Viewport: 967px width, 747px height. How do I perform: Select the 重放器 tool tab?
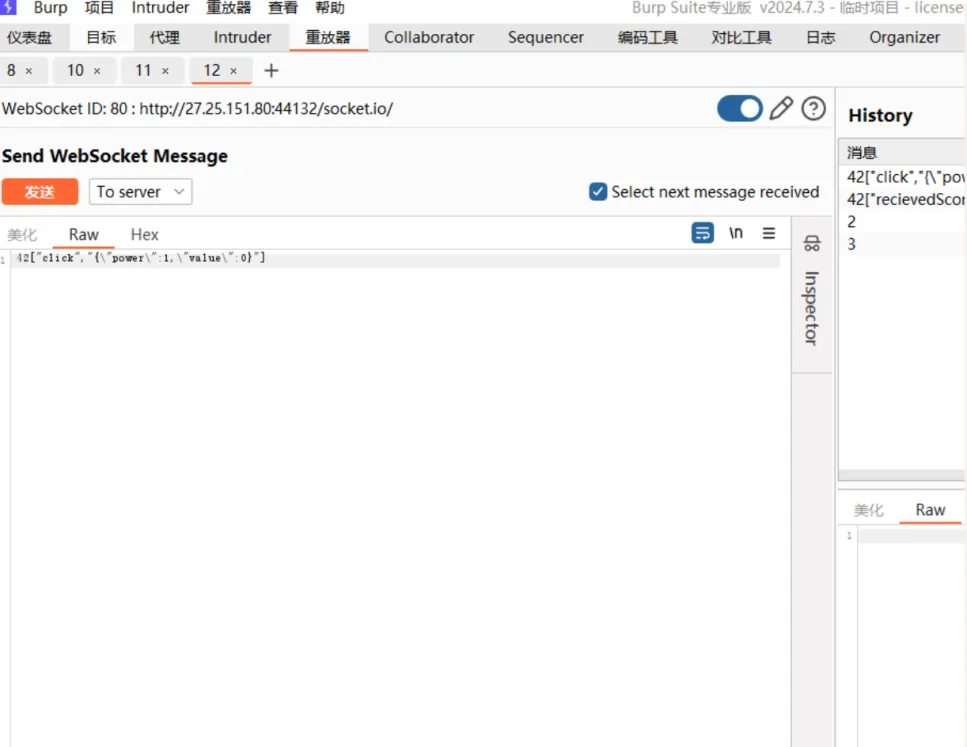click(x=328, y=38)
